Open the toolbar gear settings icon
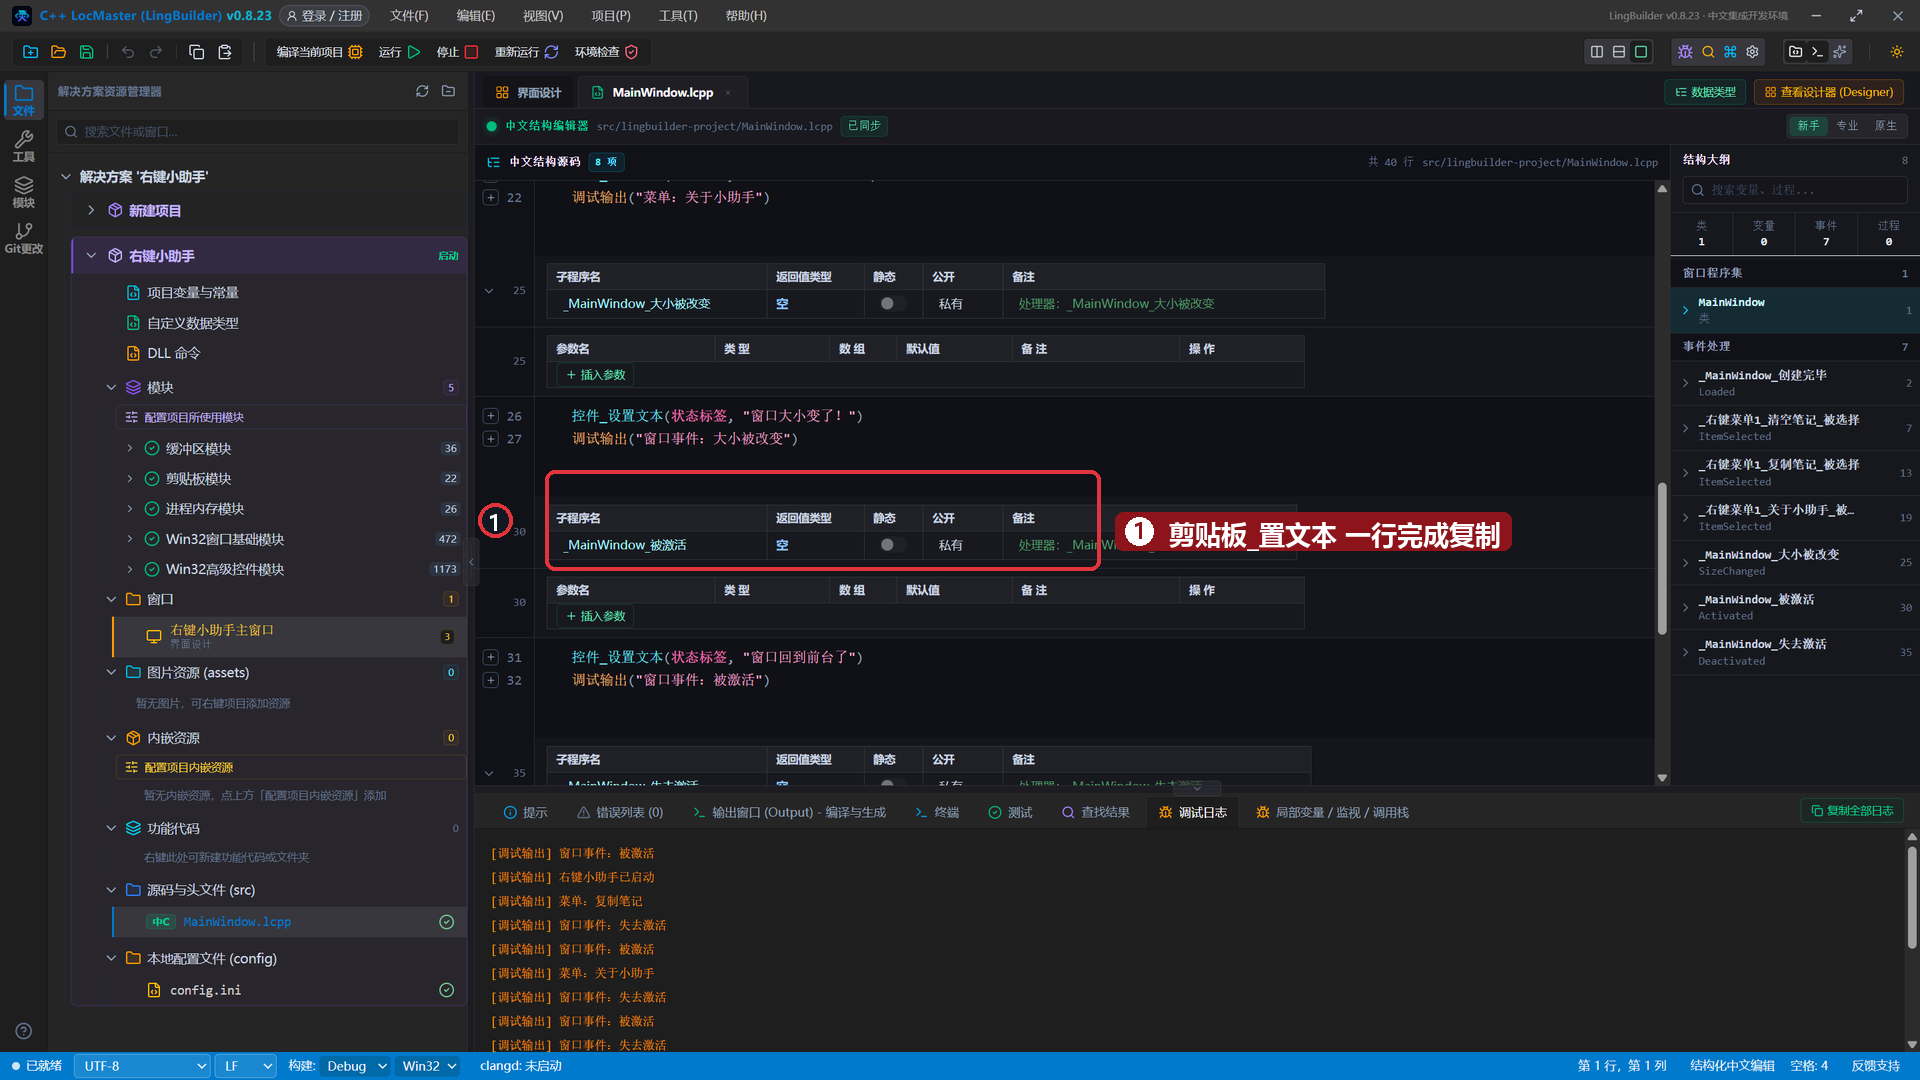 pos(1752,52)
